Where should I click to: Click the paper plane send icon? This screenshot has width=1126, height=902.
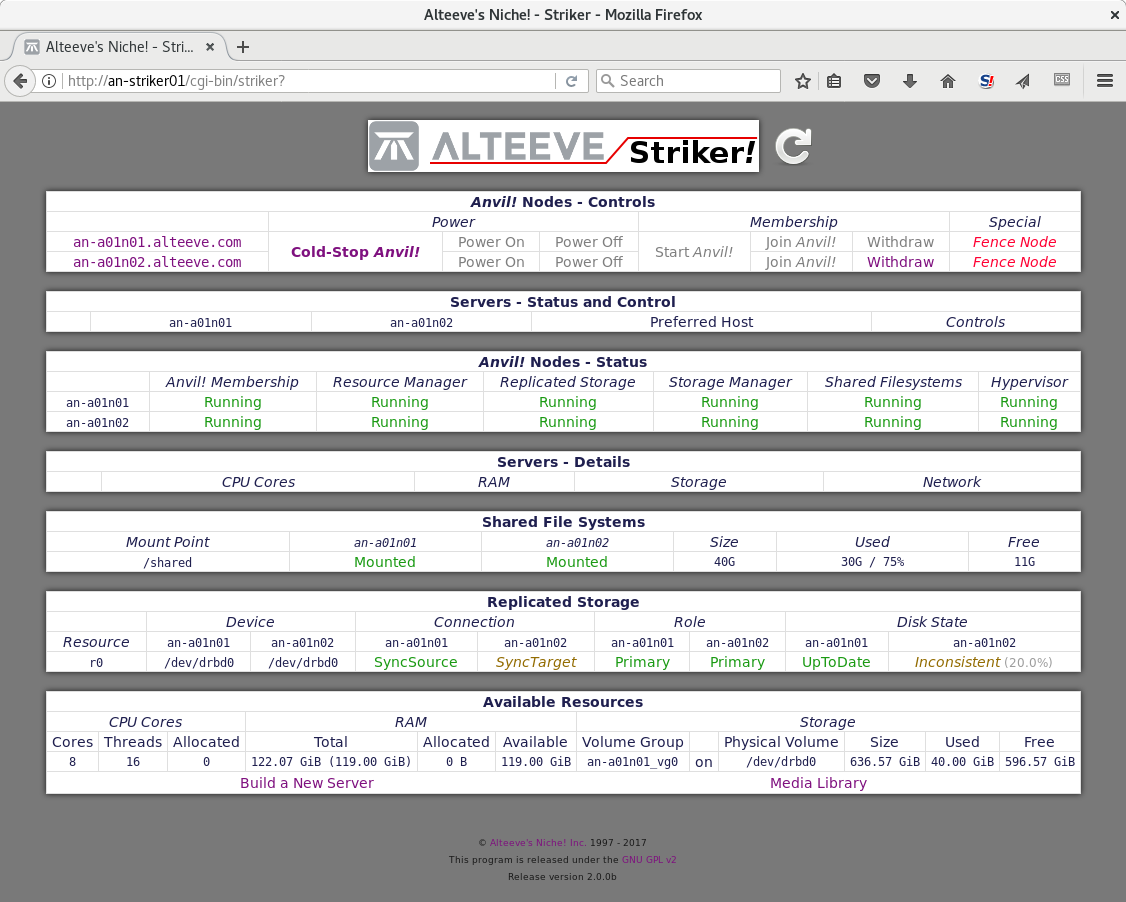coord(1023,81)
